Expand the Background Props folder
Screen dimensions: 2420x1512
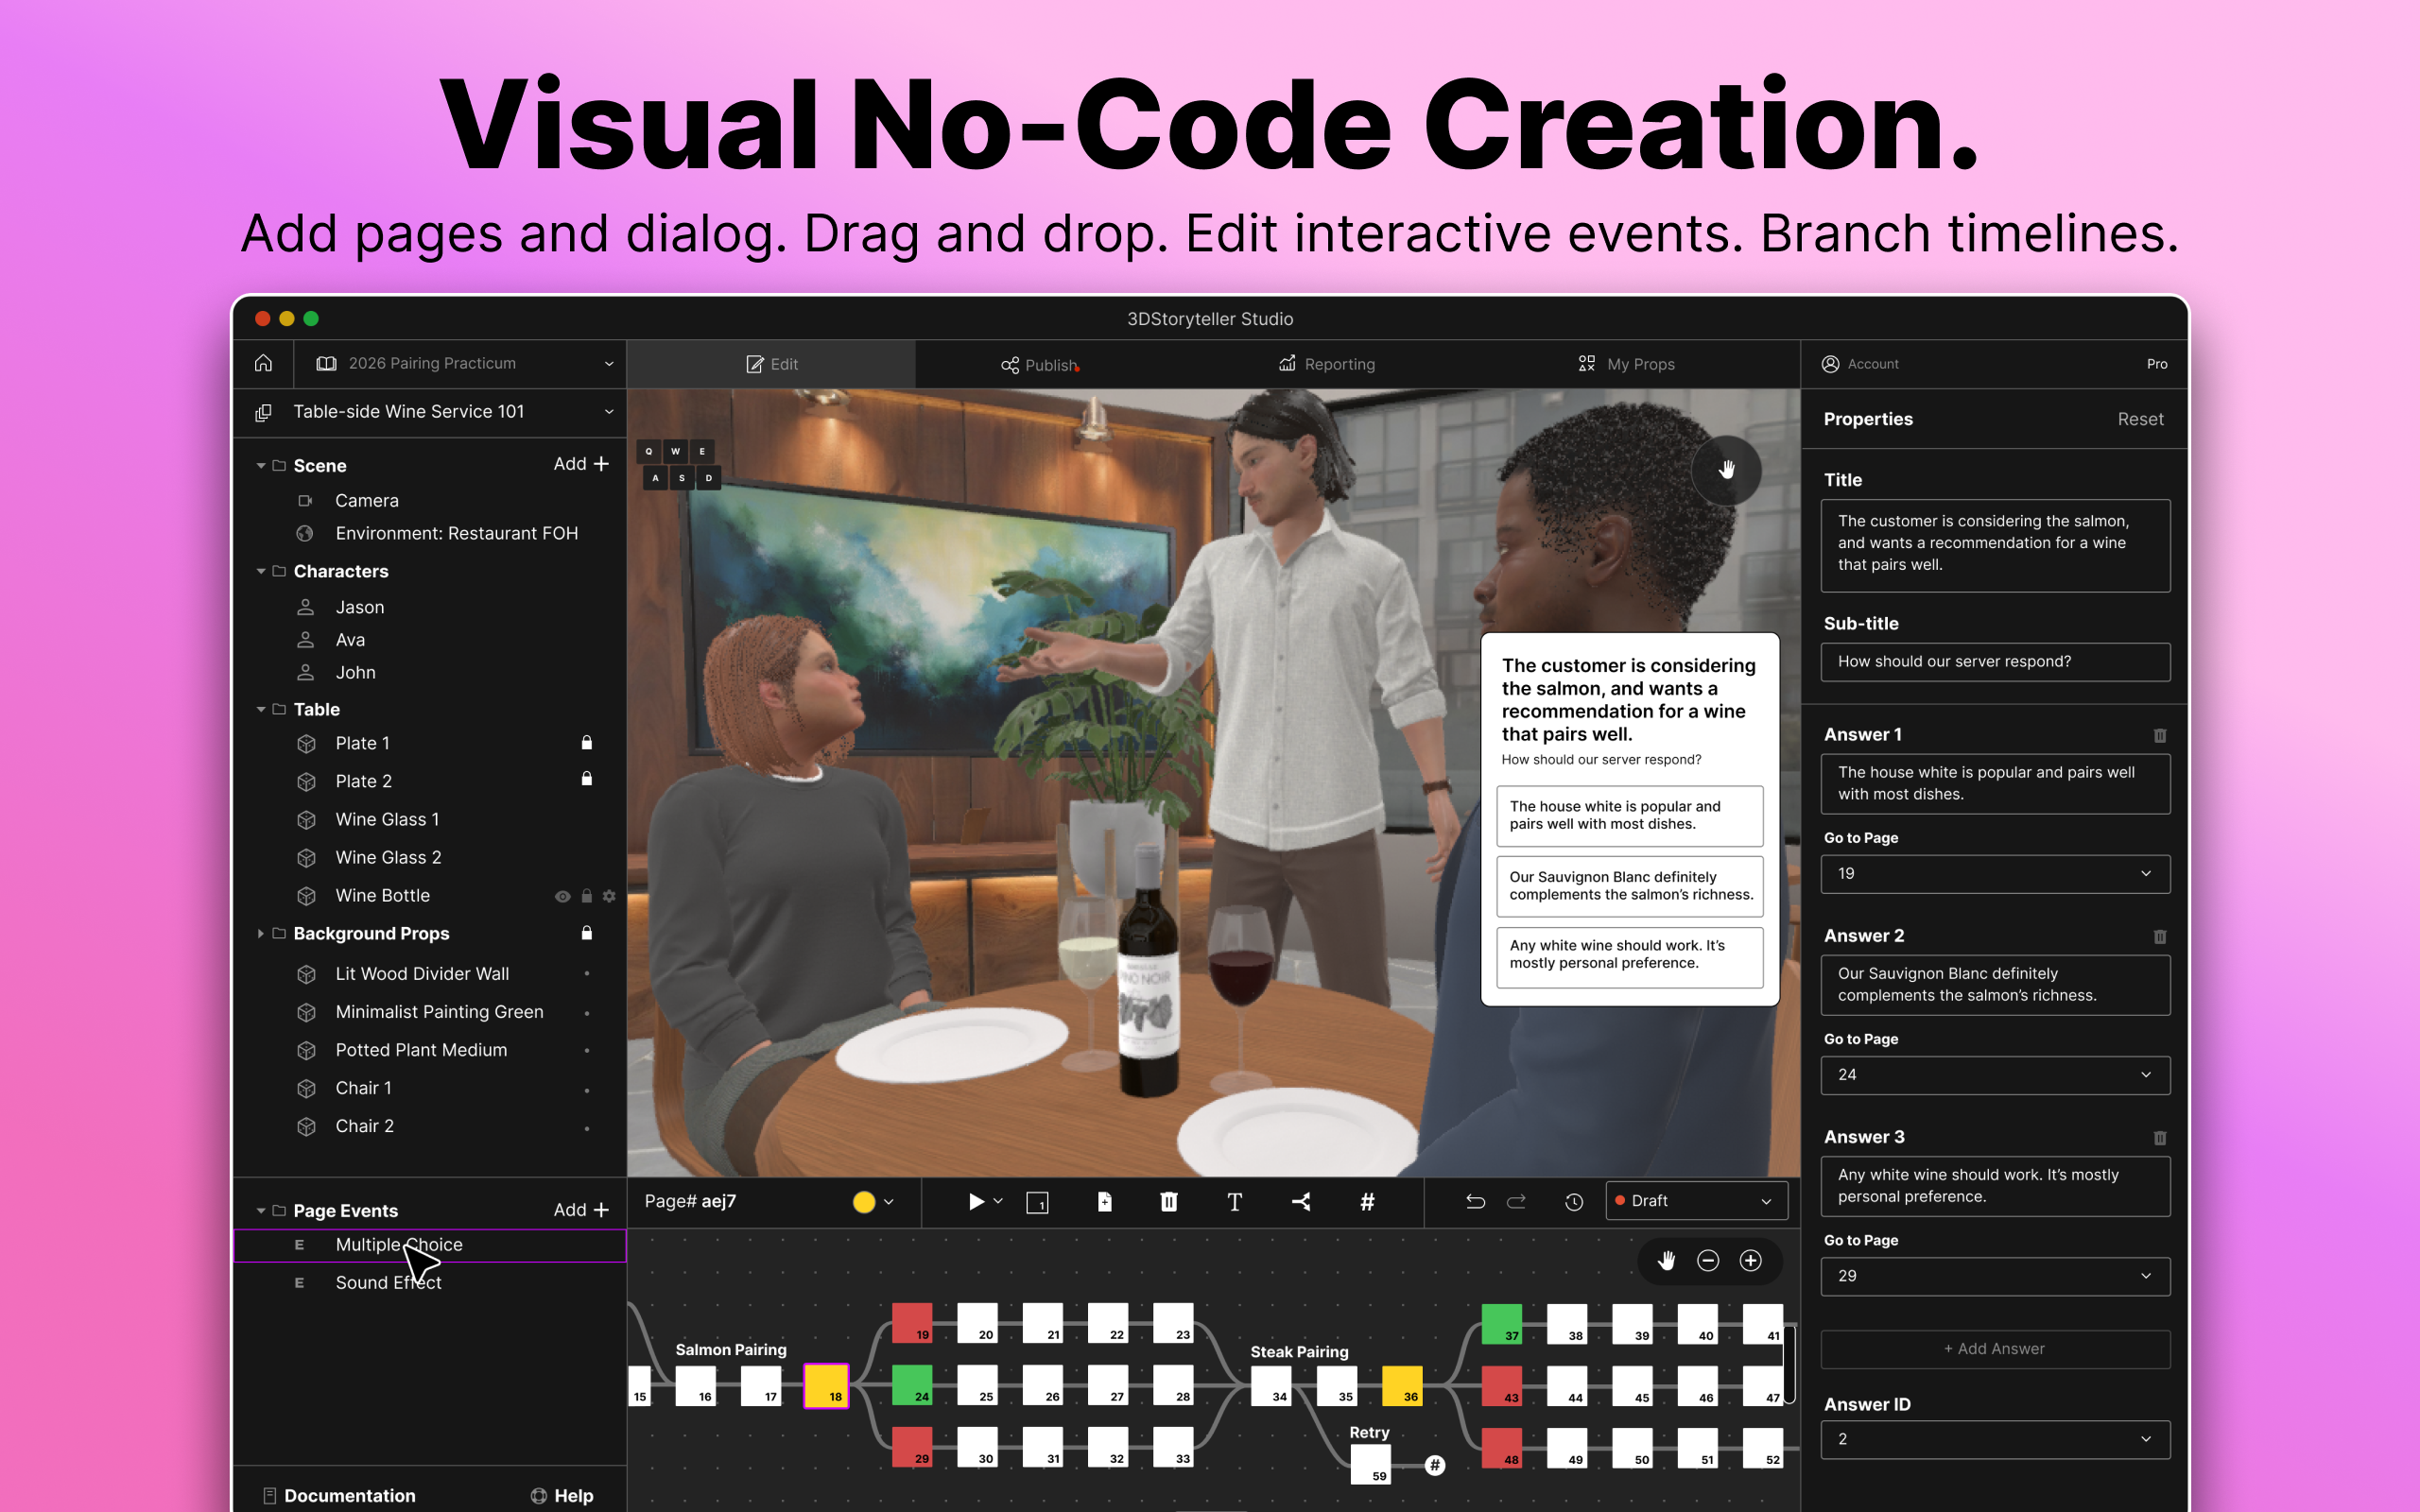click(261, 933)
